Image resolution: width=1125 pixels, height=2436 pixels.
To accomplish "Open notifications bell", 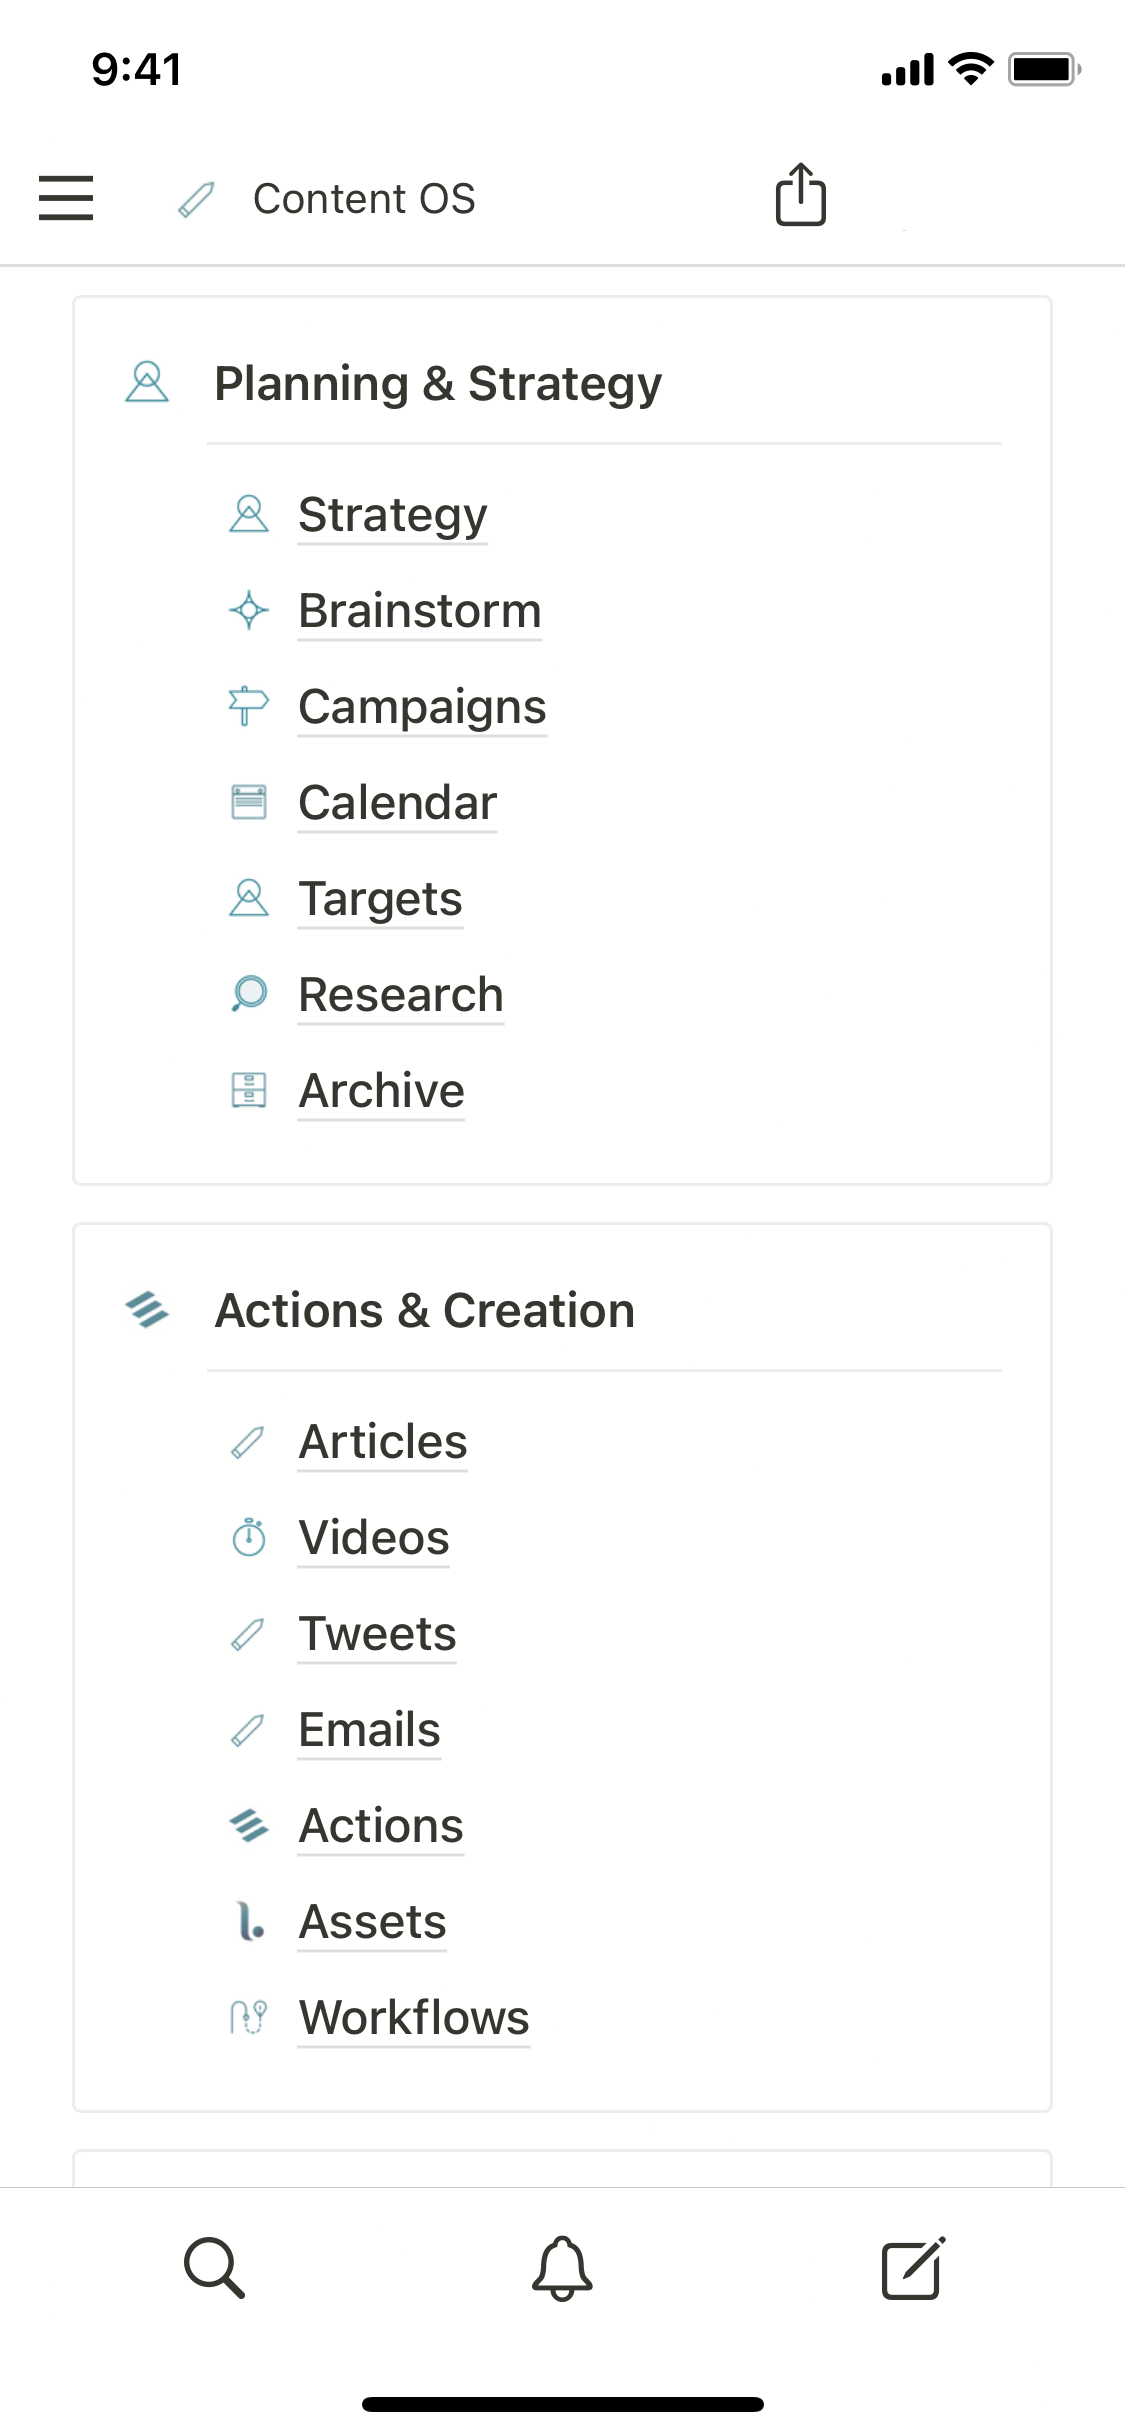I will (x=562, y=2267).
